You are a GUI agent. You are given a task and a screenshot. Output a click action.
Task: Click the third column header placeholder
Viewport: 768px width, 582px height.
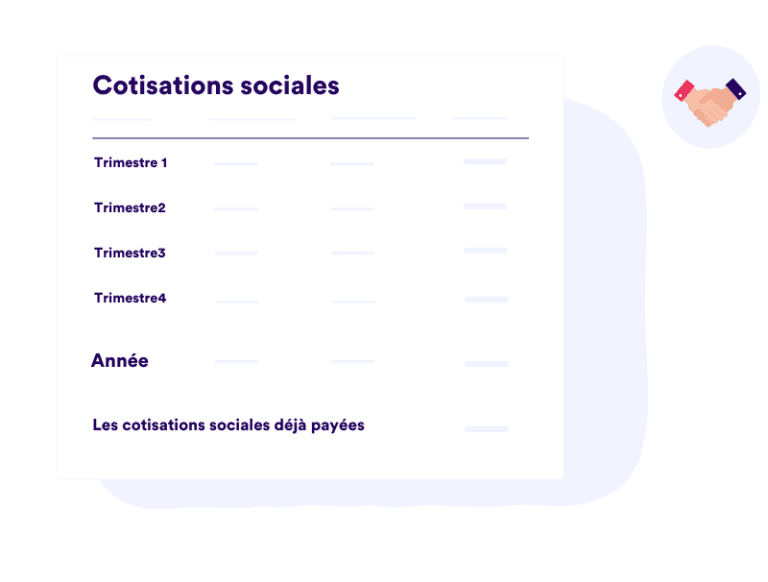click(373, 118)
